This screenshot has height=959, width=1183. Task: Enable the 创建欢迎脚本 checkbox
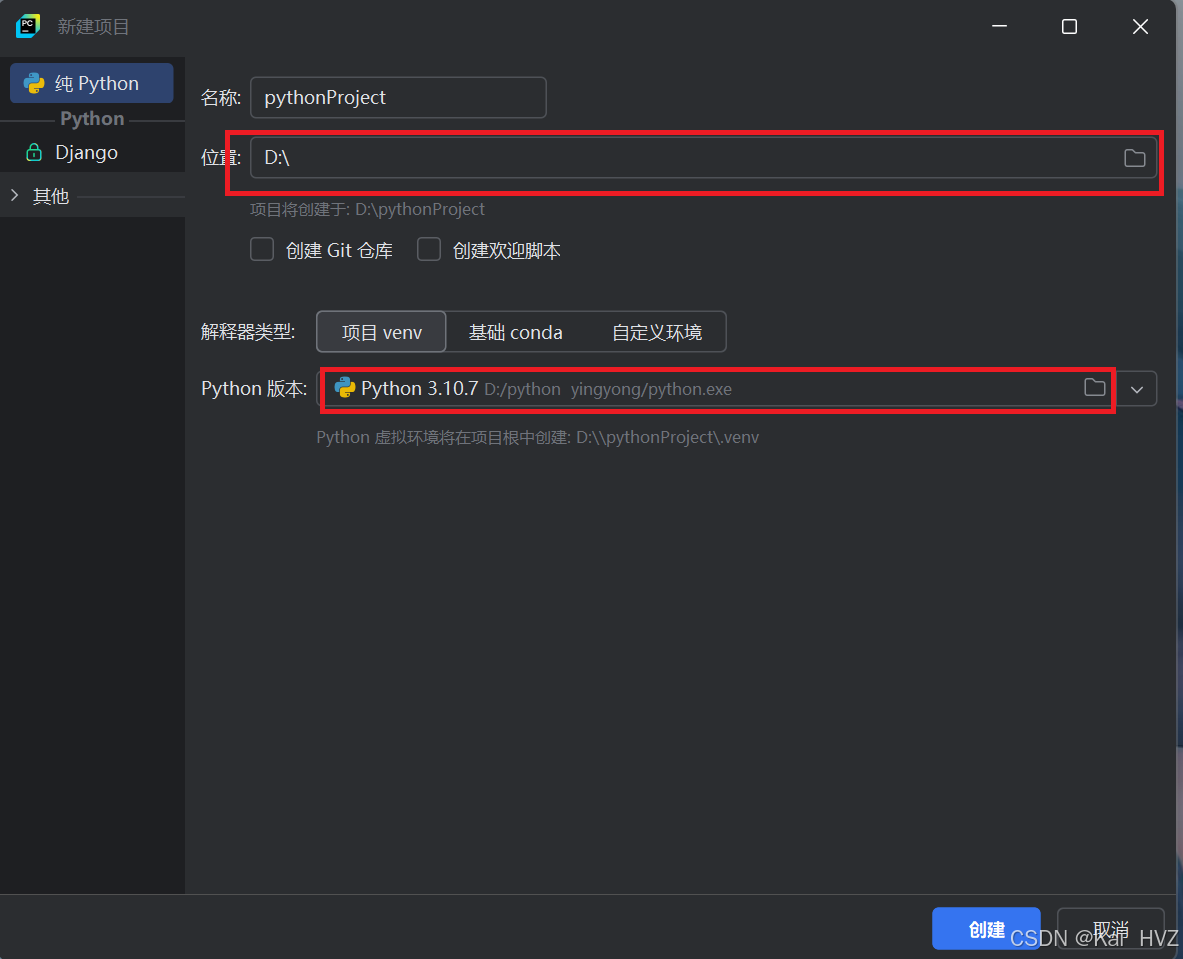click(x=429, y=250)
